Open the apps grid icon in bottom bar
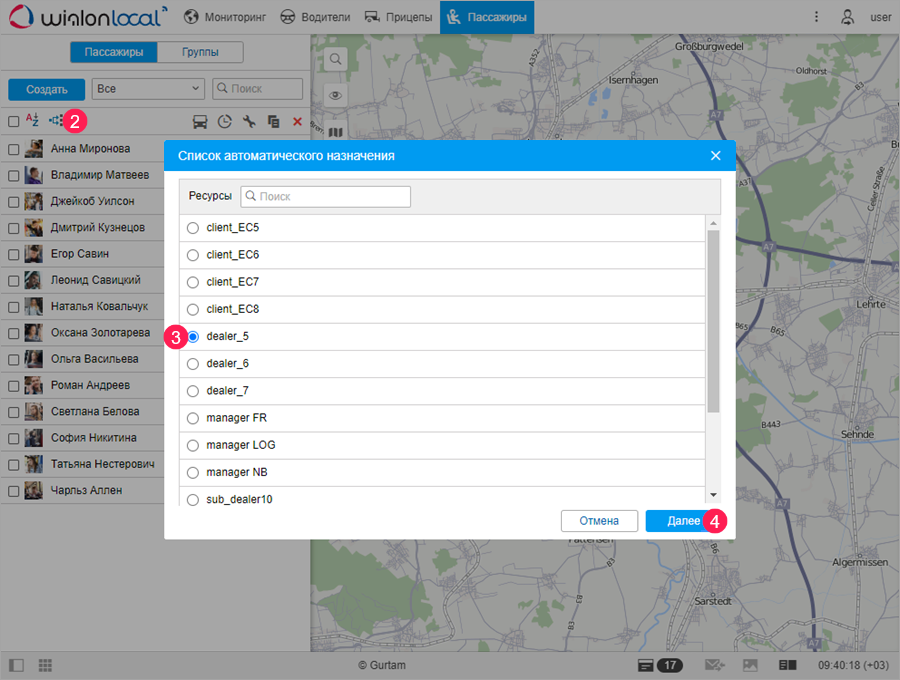Screen dimensions: 900x680 tap(45, 665)
